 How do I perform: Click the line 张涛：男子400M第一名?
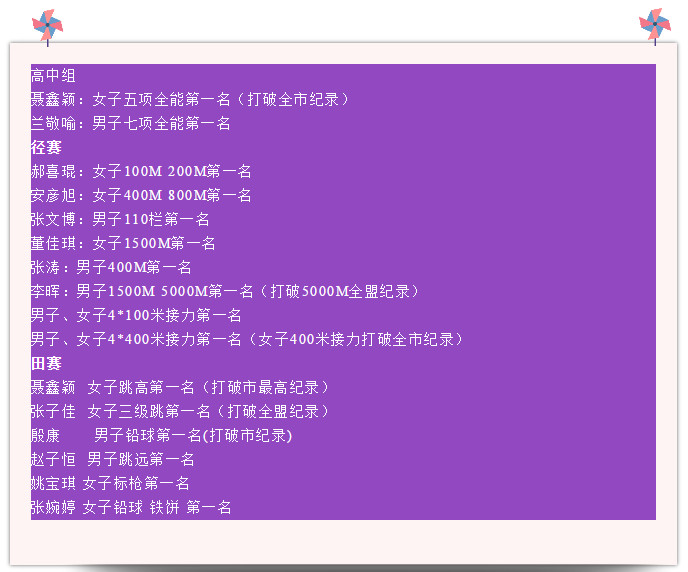point(111,267)
